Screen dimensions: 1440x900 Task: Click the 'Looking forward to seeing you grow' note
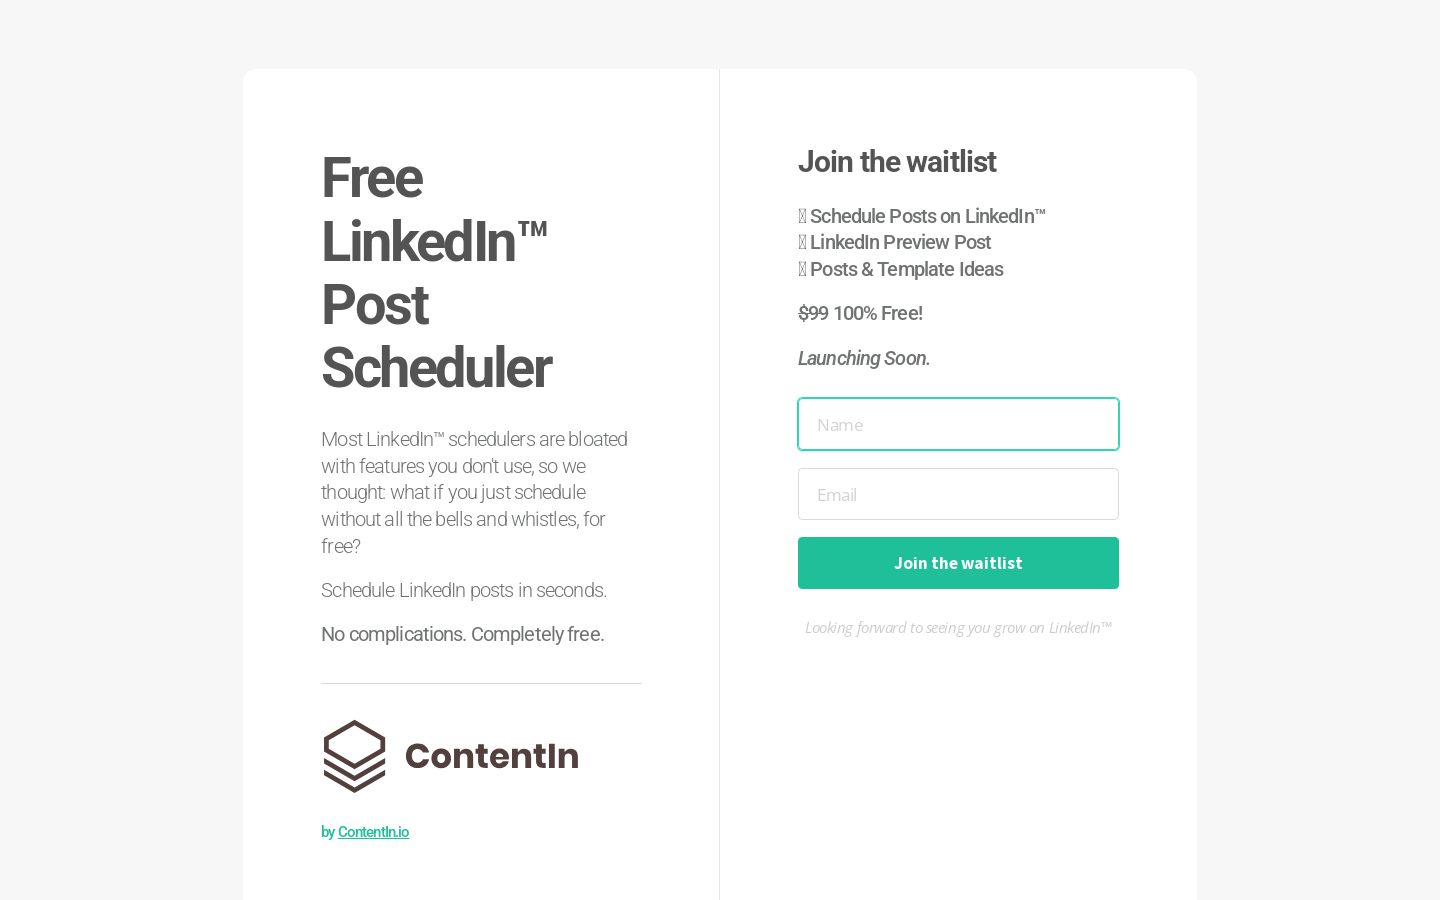[x=958, y=628]
